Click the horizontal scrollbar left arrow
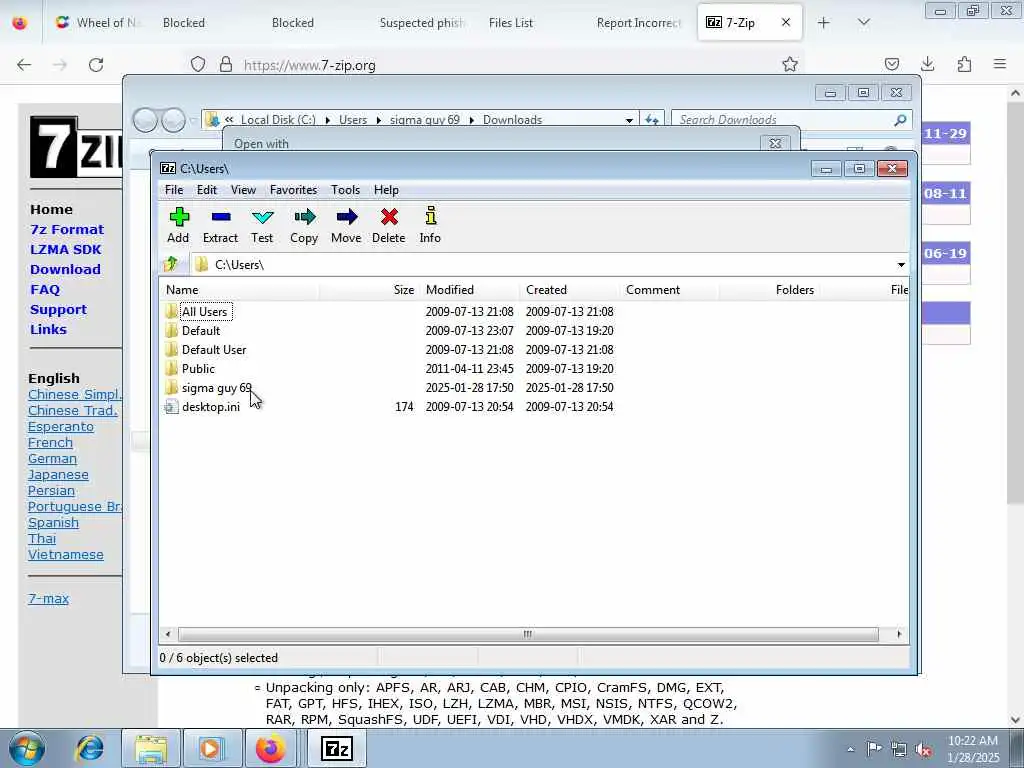 click(168, 634)
